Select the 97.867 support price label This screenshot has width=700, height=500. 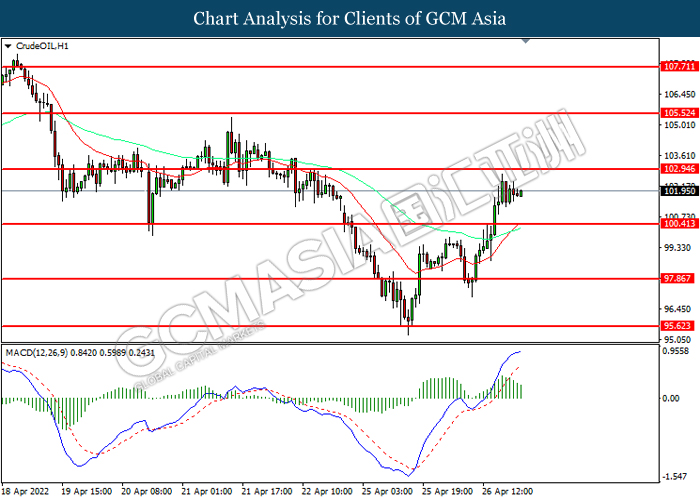(x=677, y=279)
